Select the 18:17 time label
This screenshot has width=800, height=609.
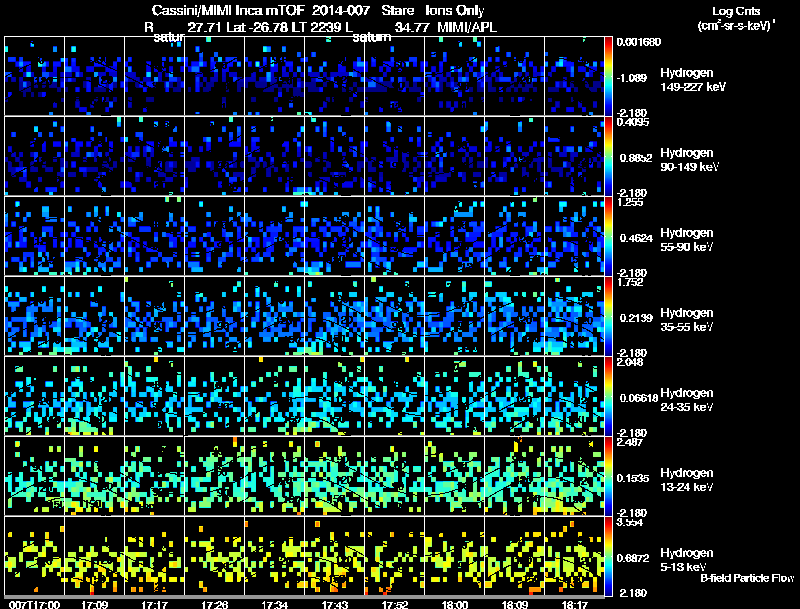(x=574, y=604)
